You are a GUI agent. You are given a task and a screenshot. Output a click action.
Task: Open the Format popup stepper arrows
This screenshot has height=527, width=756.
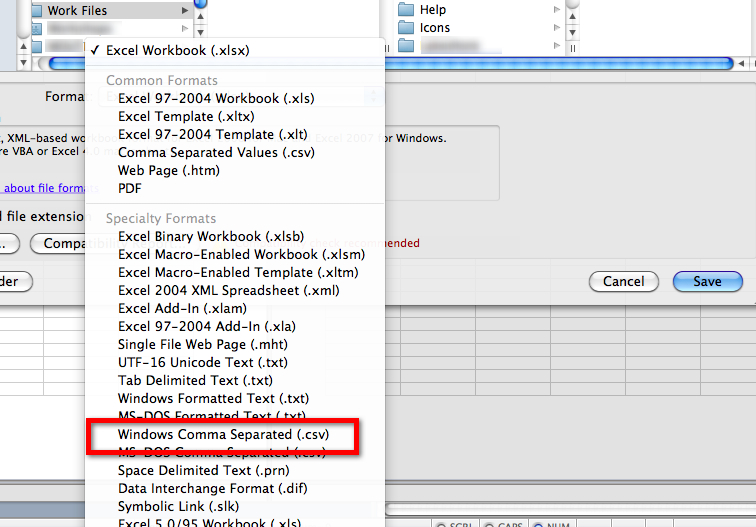[373, 96]
